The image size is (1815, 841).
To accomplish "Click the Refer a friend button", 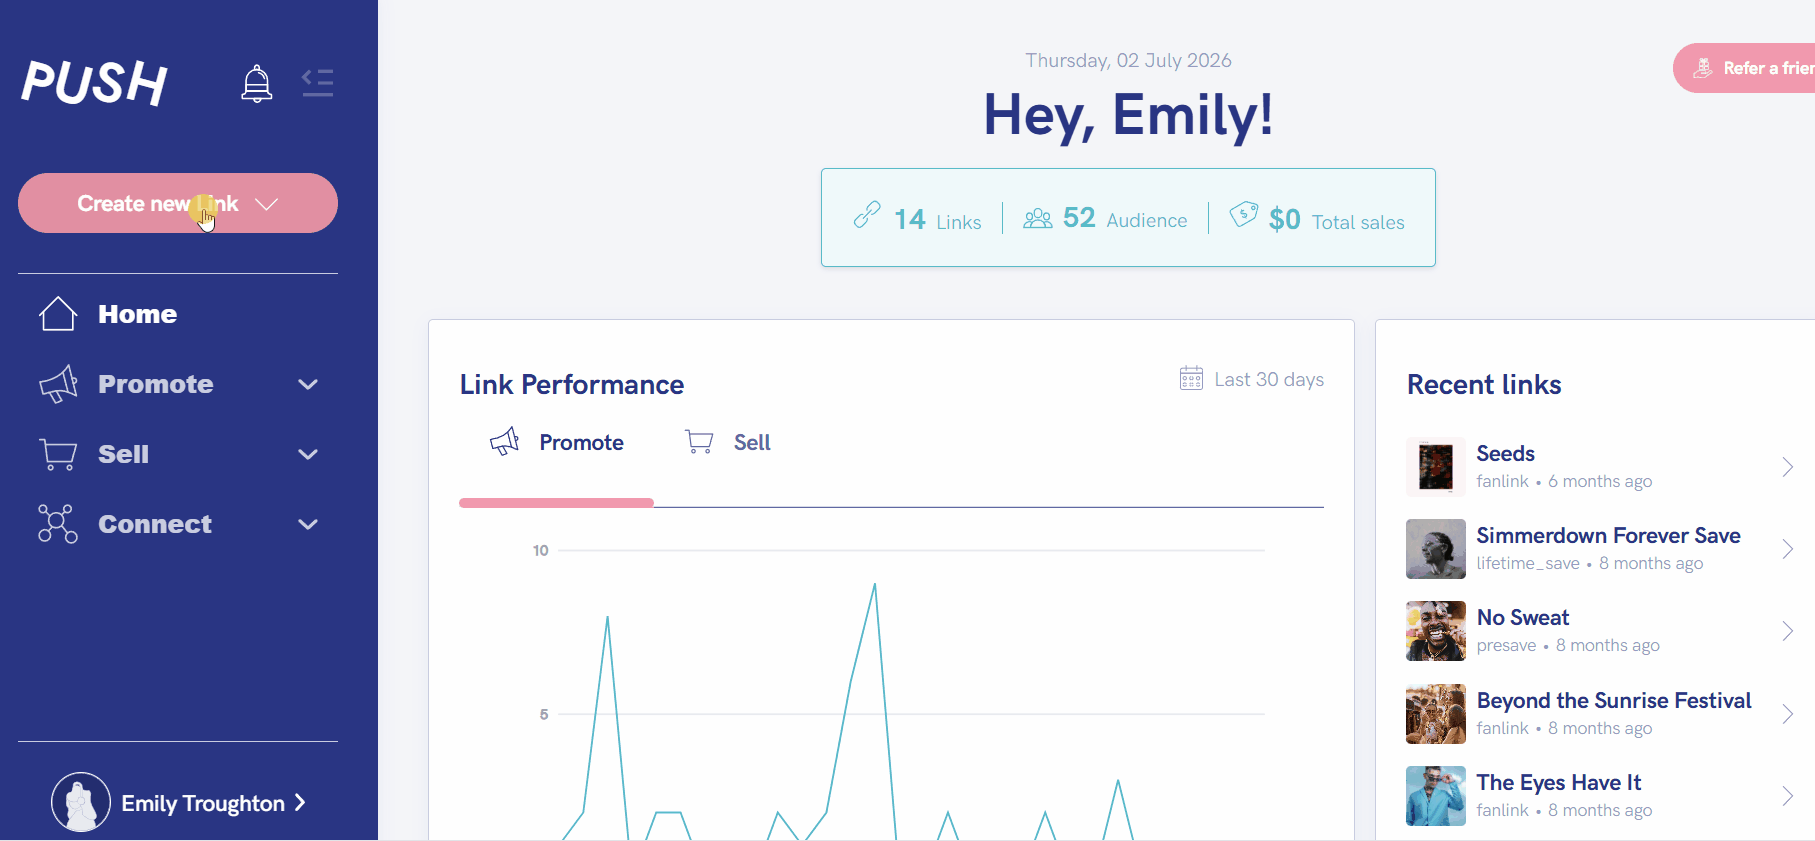I will [1744, 68].
